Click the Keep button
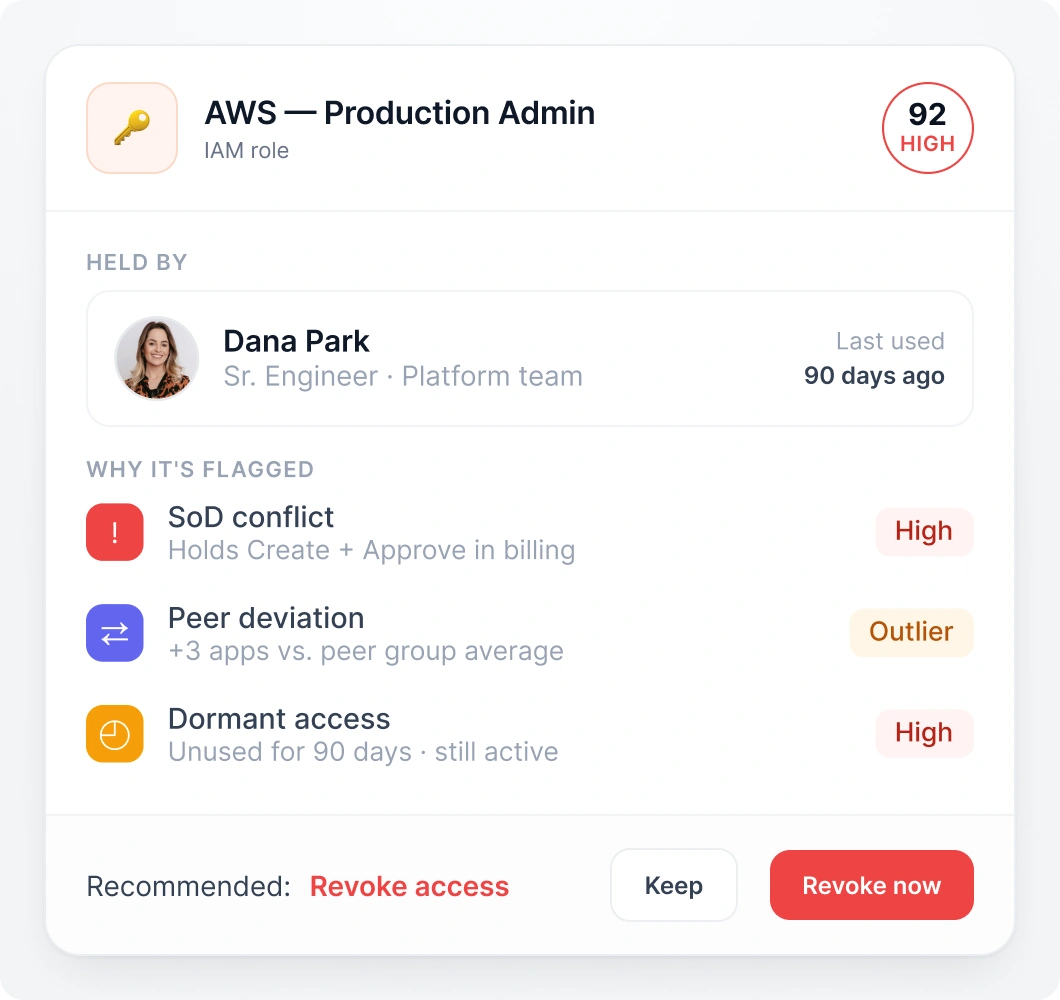 click(674, 885)
